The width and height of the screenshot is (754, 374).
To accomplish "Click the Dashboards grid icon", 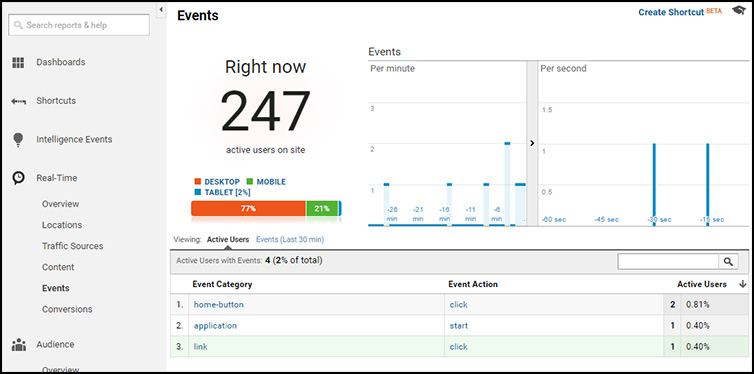I will tap(18, 62).
